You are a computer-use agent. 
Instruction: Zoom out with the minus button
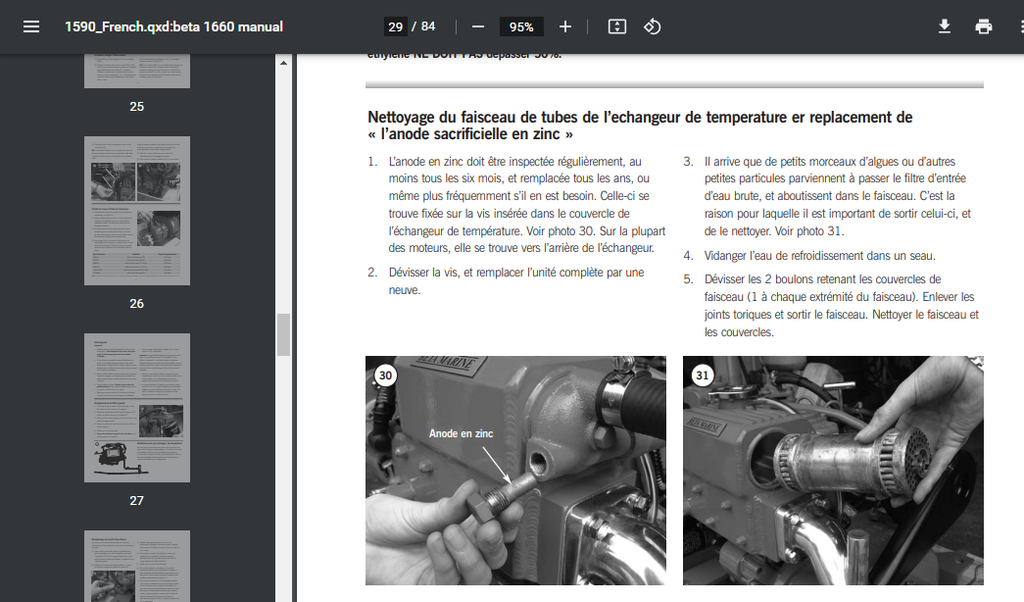(x=478, y=27)
